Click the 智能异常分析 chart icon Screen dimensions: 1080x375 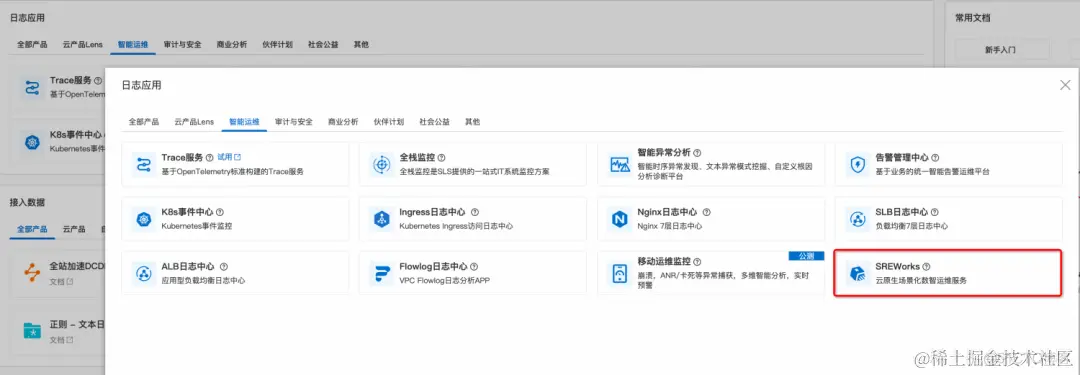(620, 164)
